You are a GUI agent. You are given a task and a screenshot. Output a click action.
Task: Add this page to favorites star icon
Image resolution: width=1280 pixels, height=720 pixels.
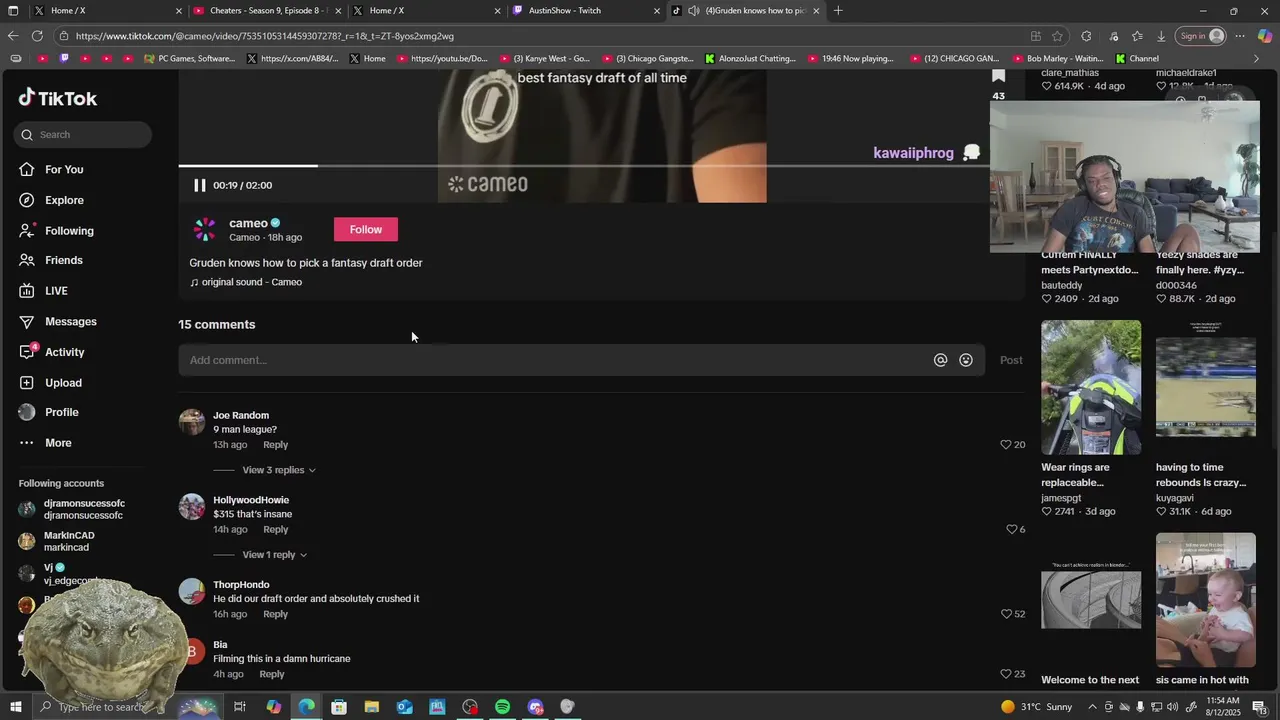coord(1057,36)
